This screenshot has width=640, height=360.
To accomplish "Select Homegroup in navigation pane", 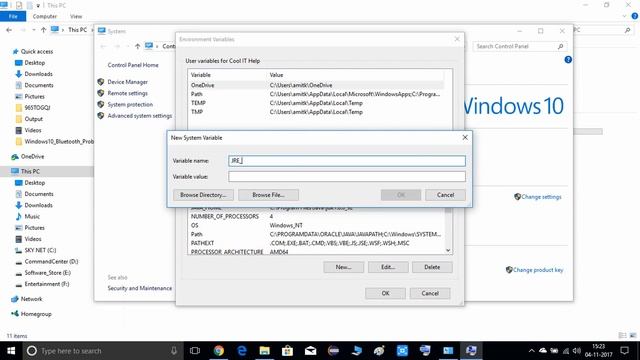I will pyautogui.click(x=36, y=314).
